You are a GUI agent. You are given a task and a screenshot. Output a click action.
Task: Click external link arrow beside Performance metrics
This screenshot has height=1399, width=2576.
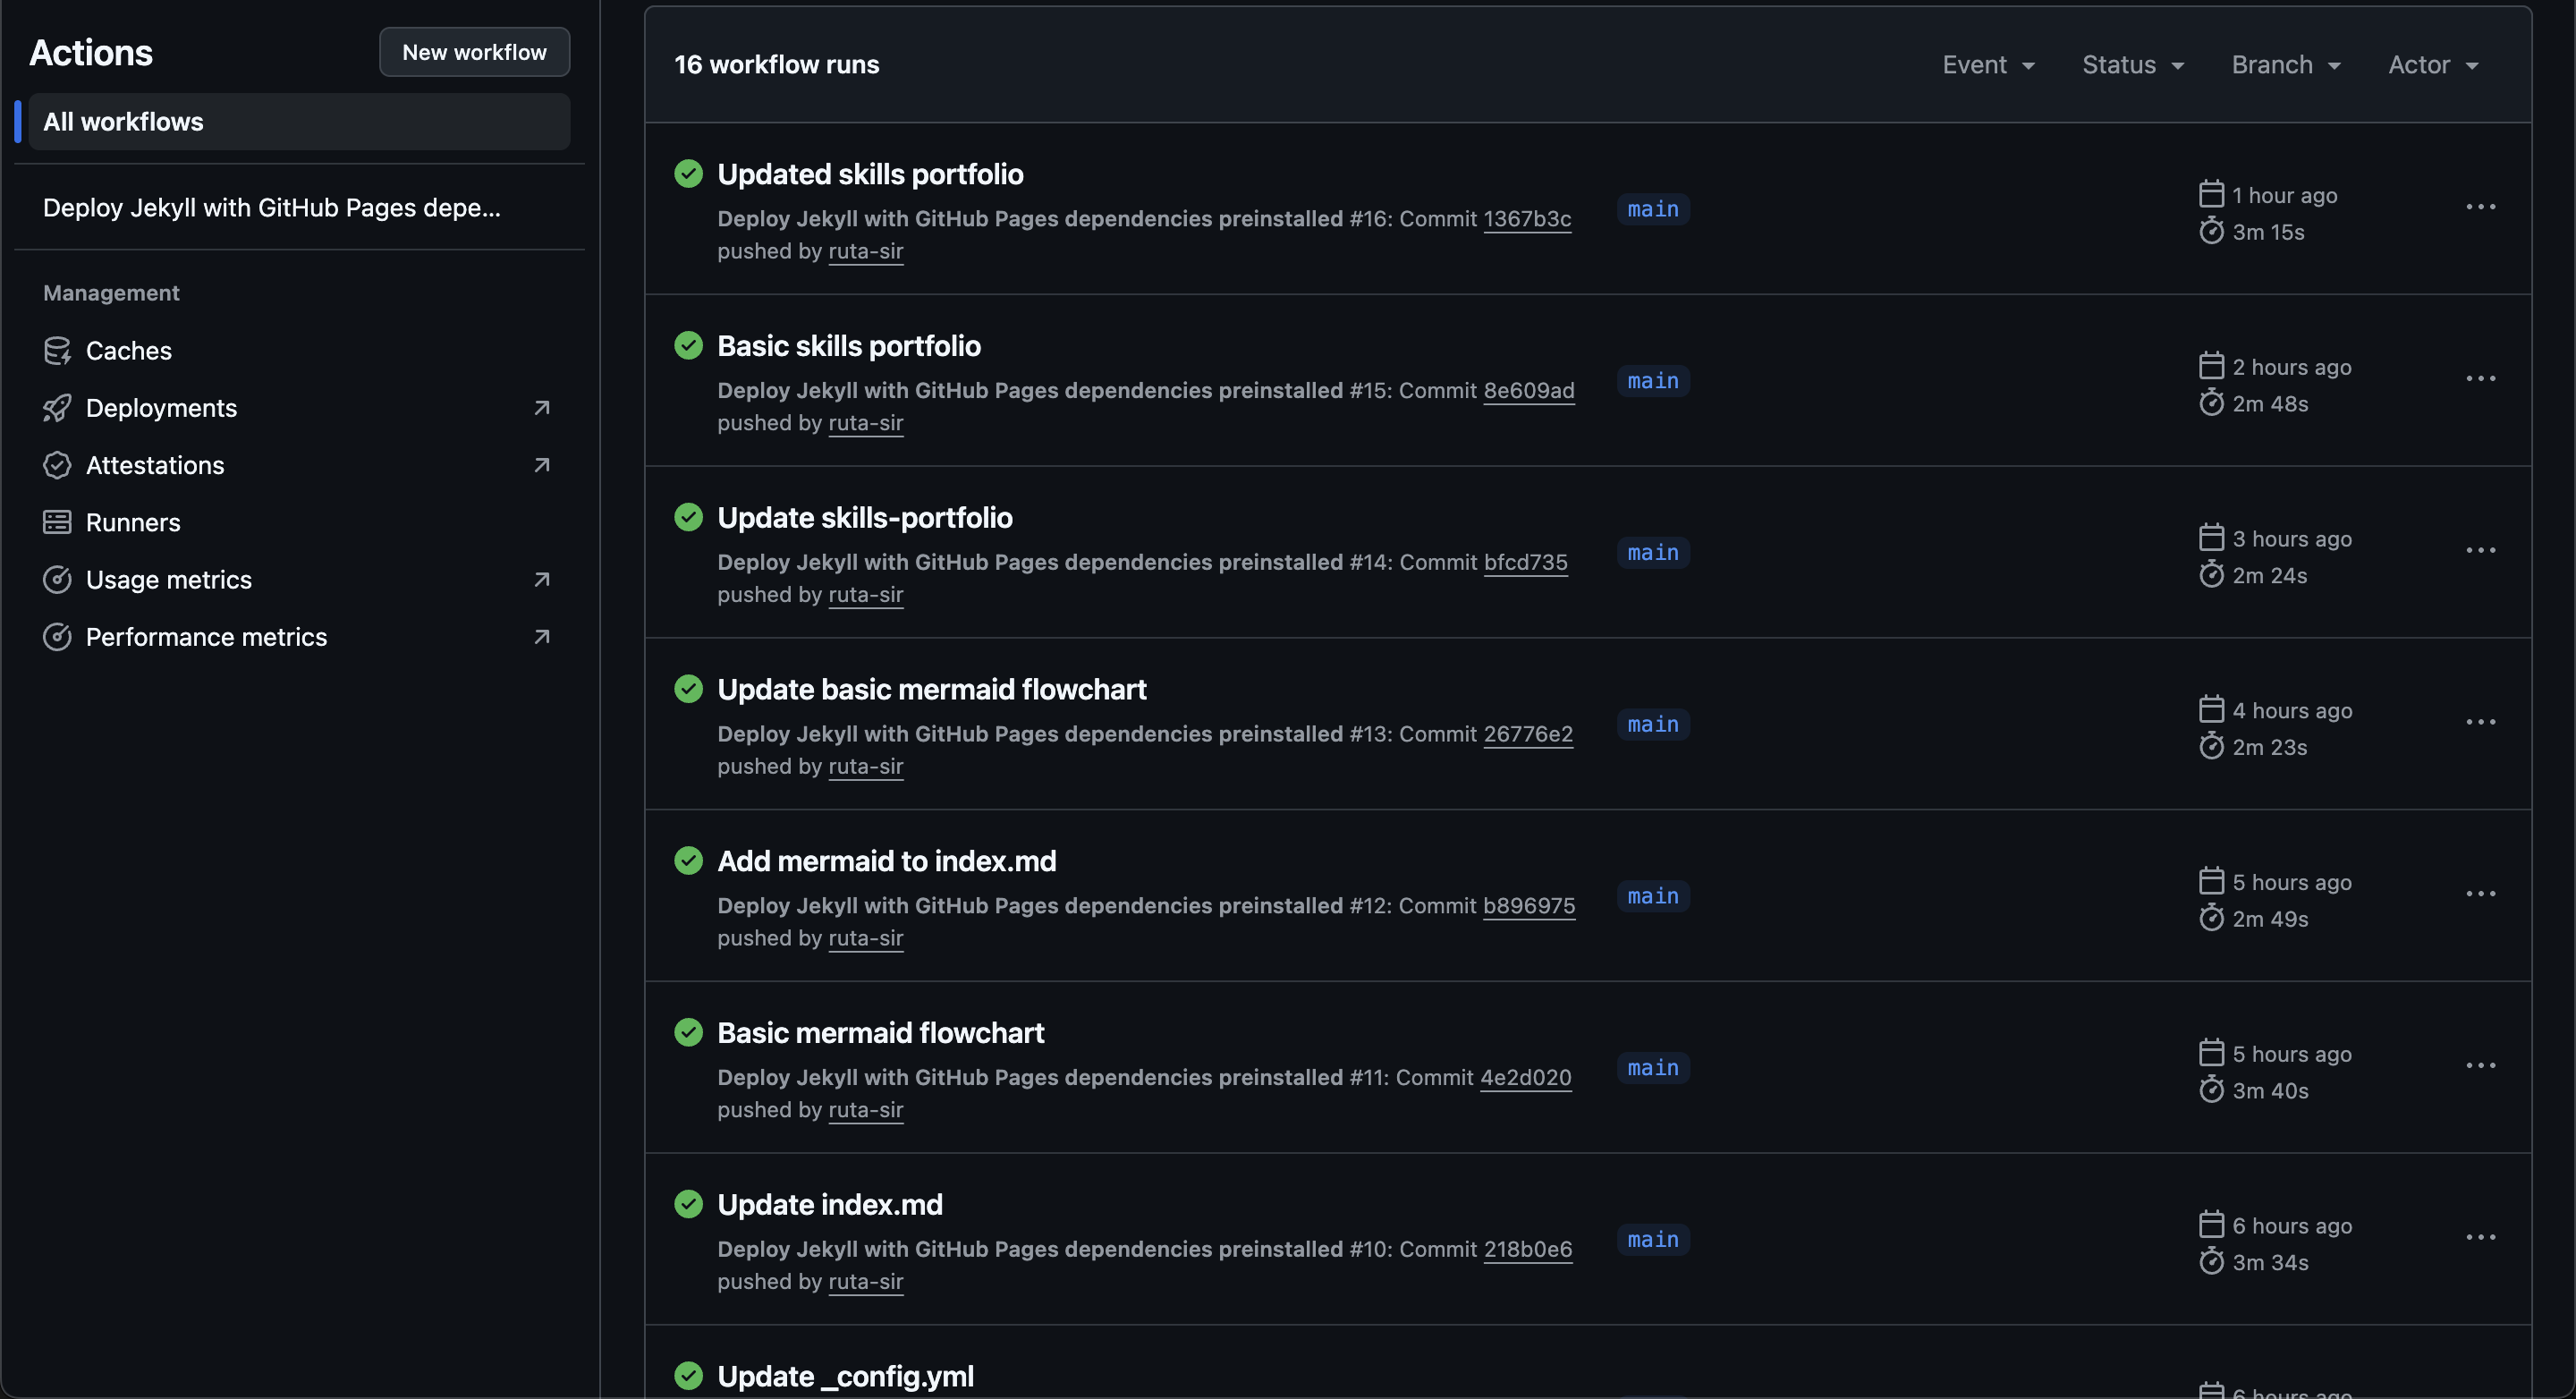(542, 637)
